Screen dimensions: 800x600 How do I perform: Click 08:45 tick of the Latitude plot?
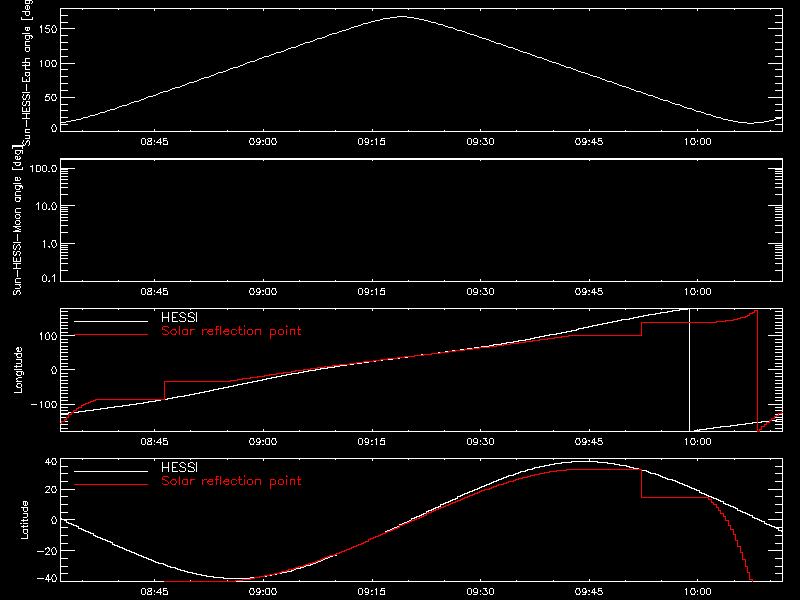[x=154, y=592]
